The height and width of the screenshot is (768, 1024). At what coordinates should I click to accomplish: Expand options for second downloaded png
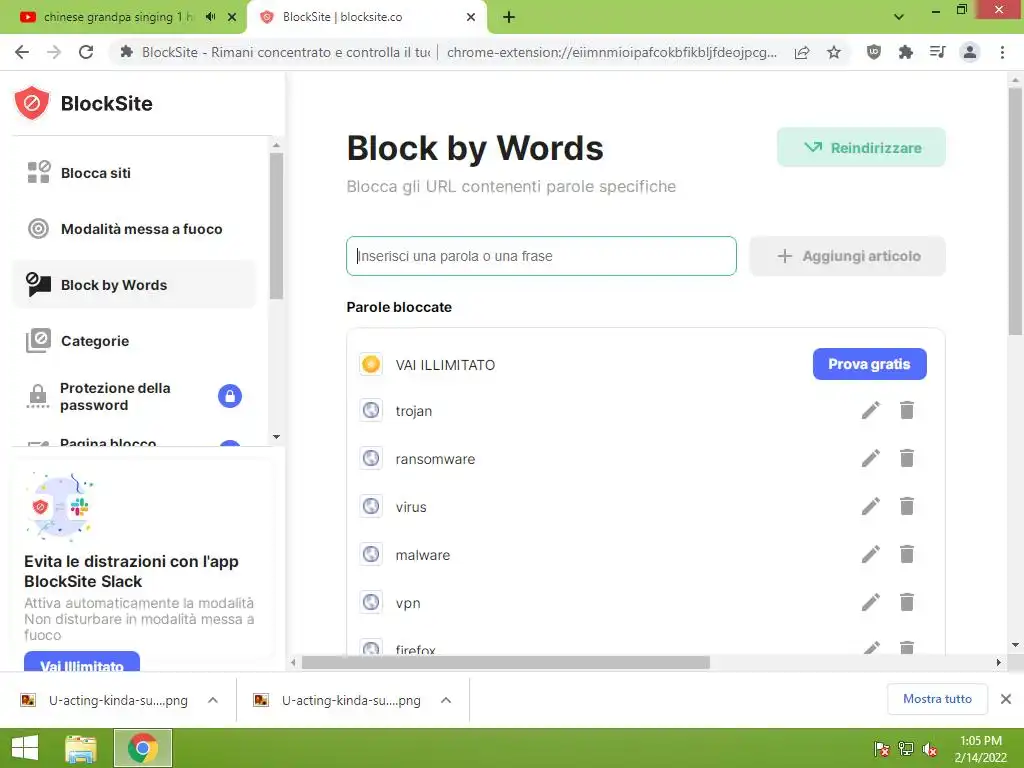(446, 700)
